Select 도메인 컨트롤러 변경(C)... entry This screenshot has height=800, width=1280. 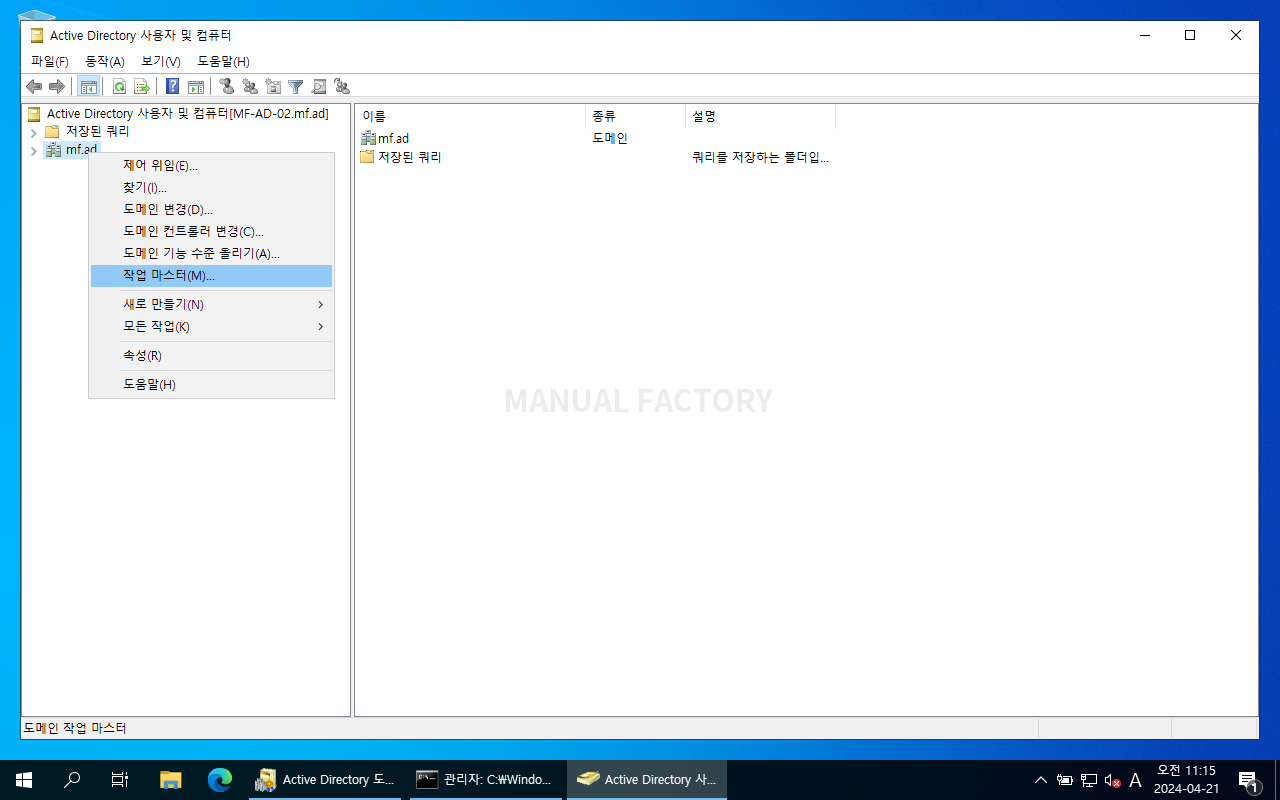pos(211,232)
